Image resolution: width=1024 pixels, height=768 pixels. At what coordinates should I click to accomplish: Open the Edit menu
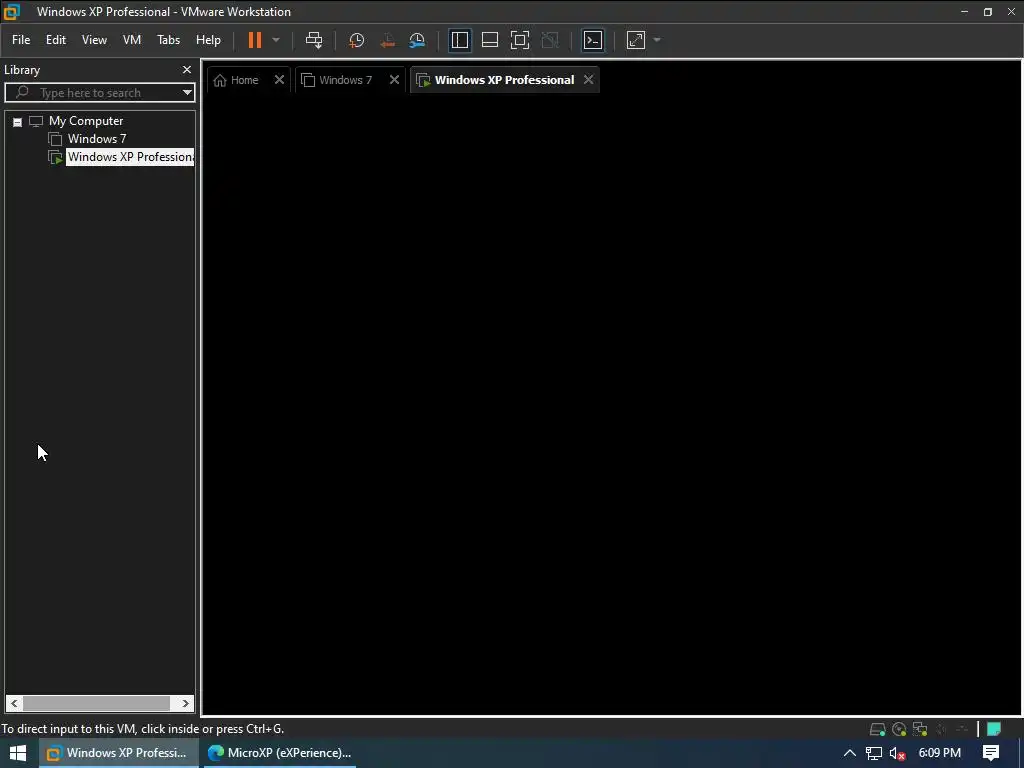click(x=56, y=40)
